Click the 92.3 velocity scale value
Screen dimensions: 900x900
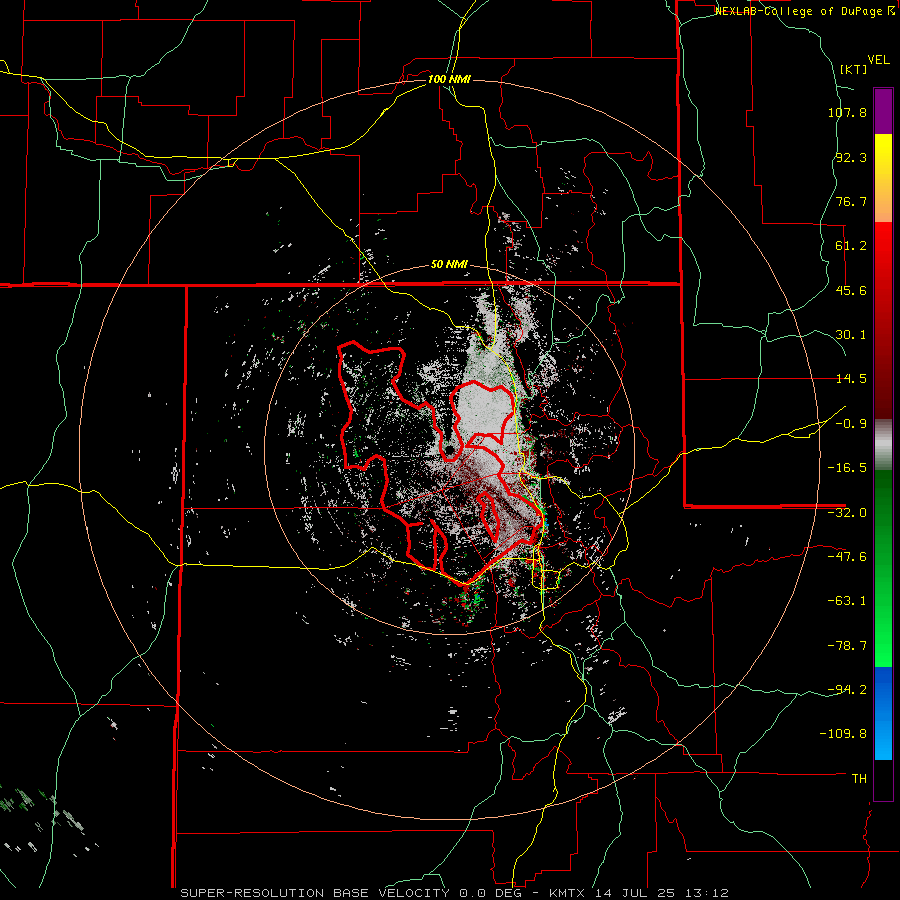851,157
